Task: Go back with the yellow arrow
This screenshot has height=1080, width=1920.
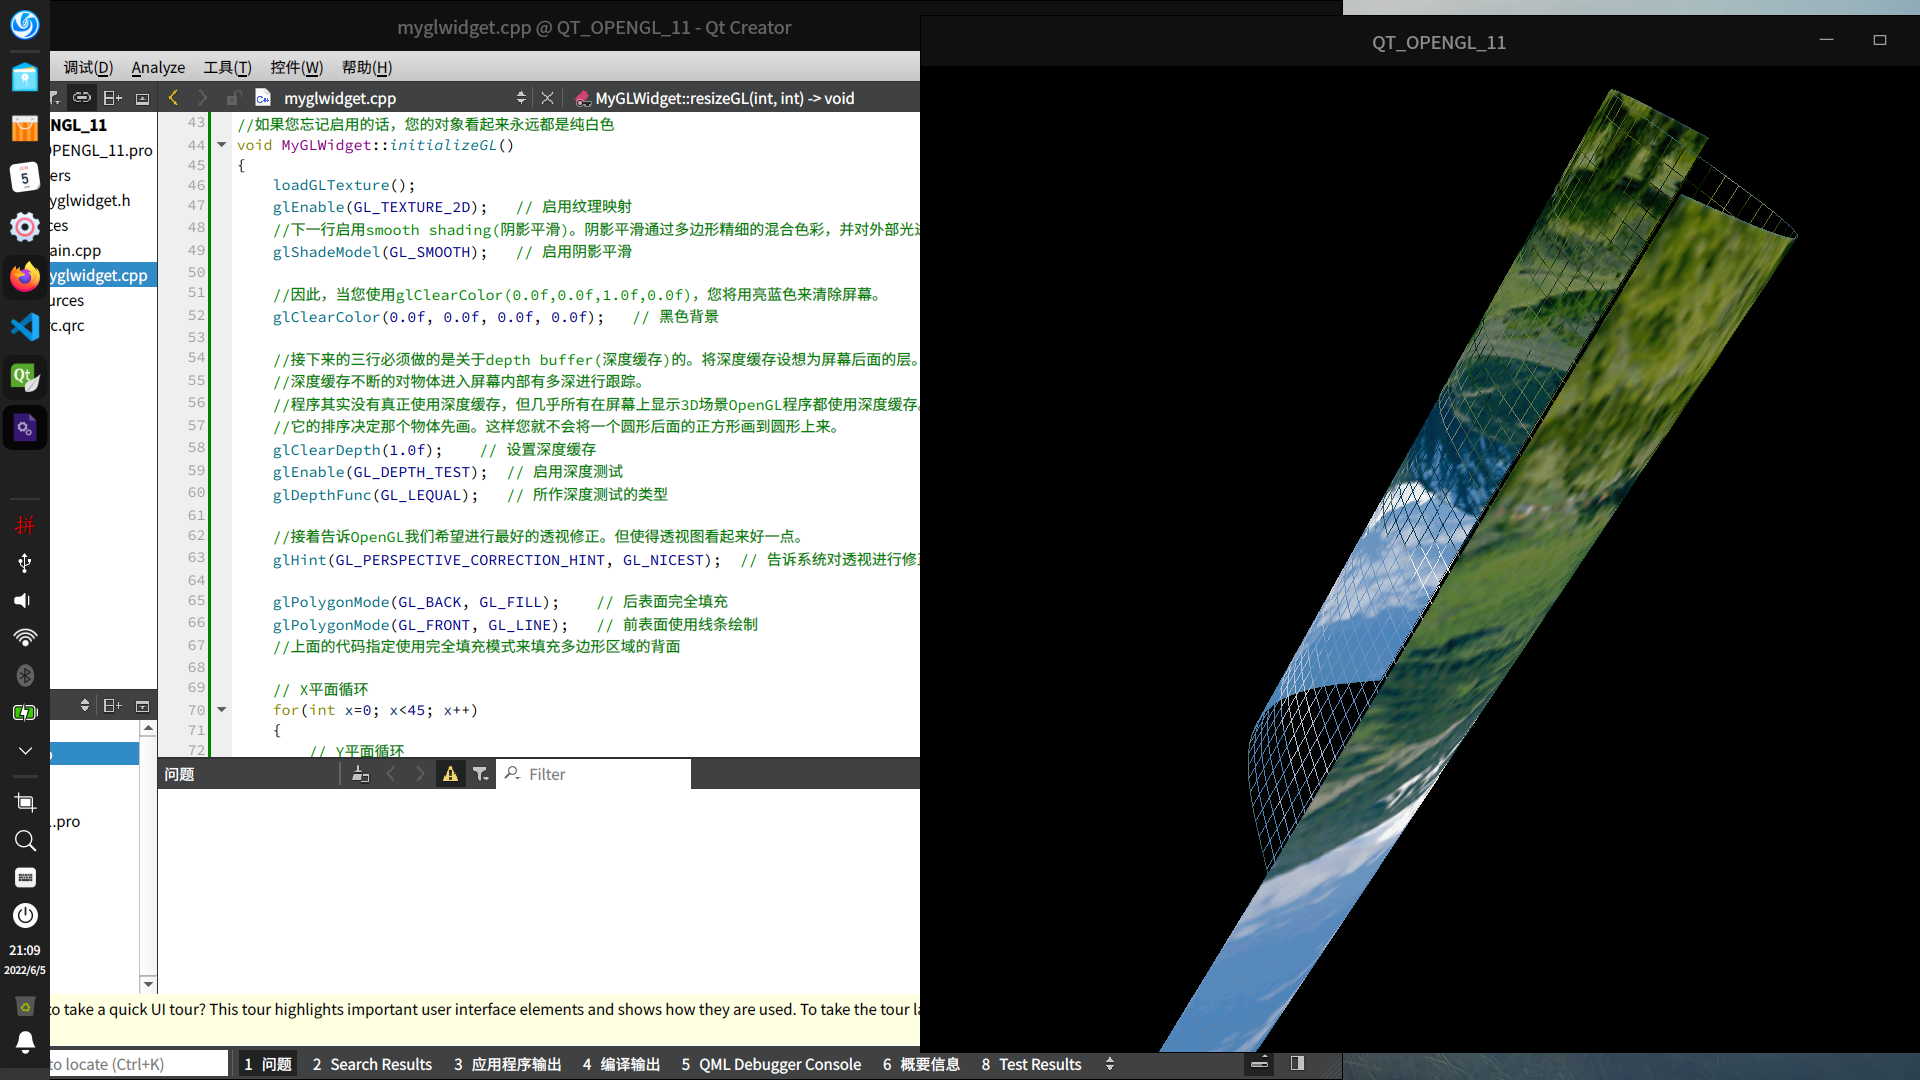Action: coord(173,98)
